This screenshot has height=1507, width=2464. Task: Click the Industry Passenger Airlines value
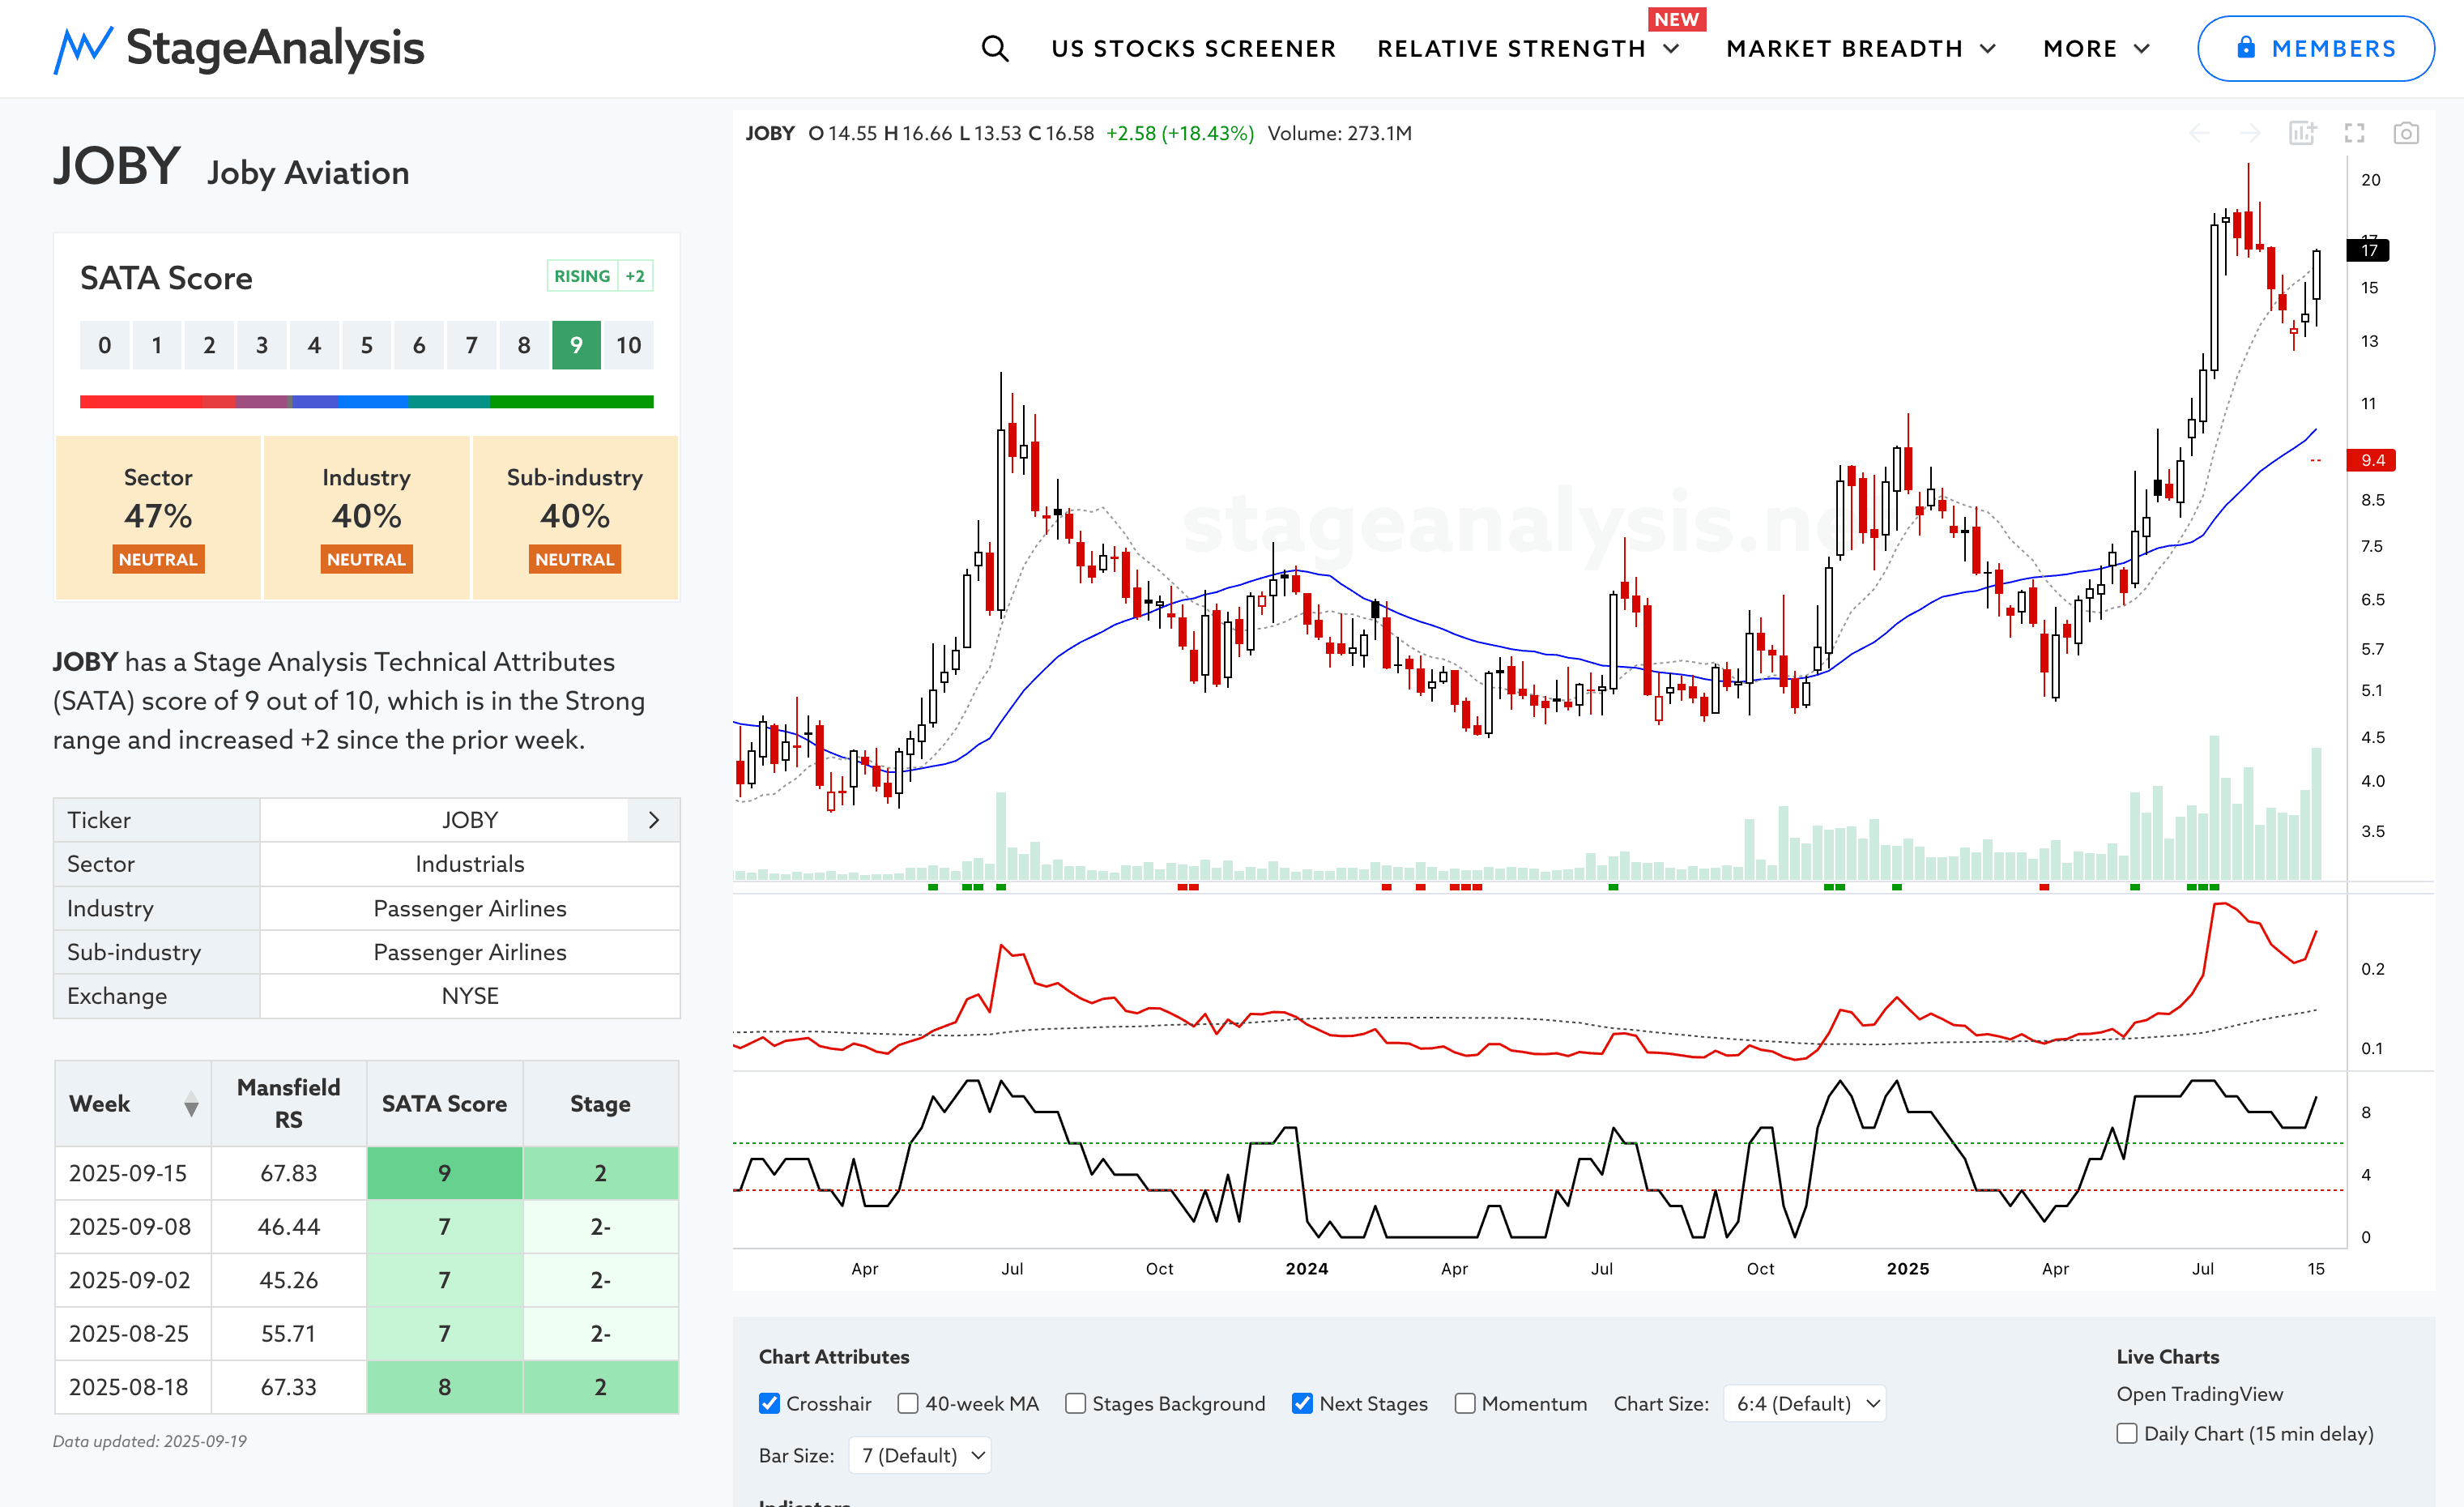(x=470, y=908)
